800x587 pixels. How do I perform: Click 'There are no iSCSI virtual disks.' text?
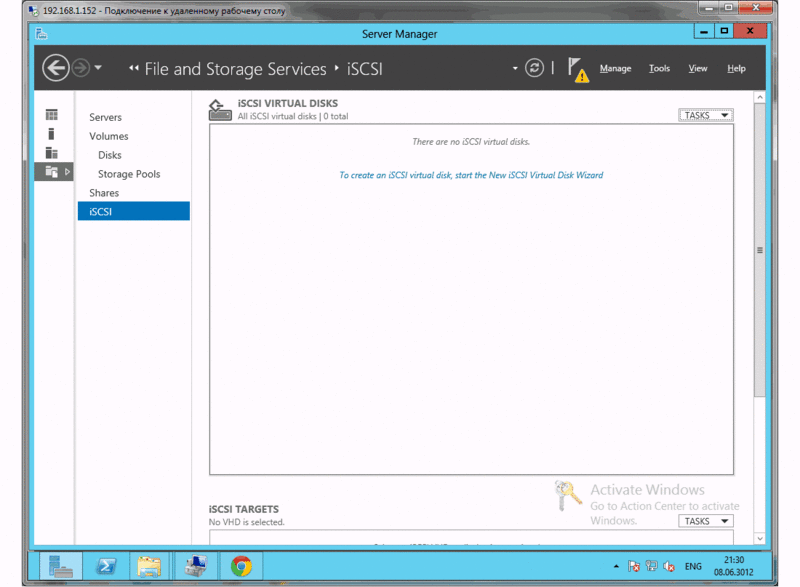click(471, 142)
